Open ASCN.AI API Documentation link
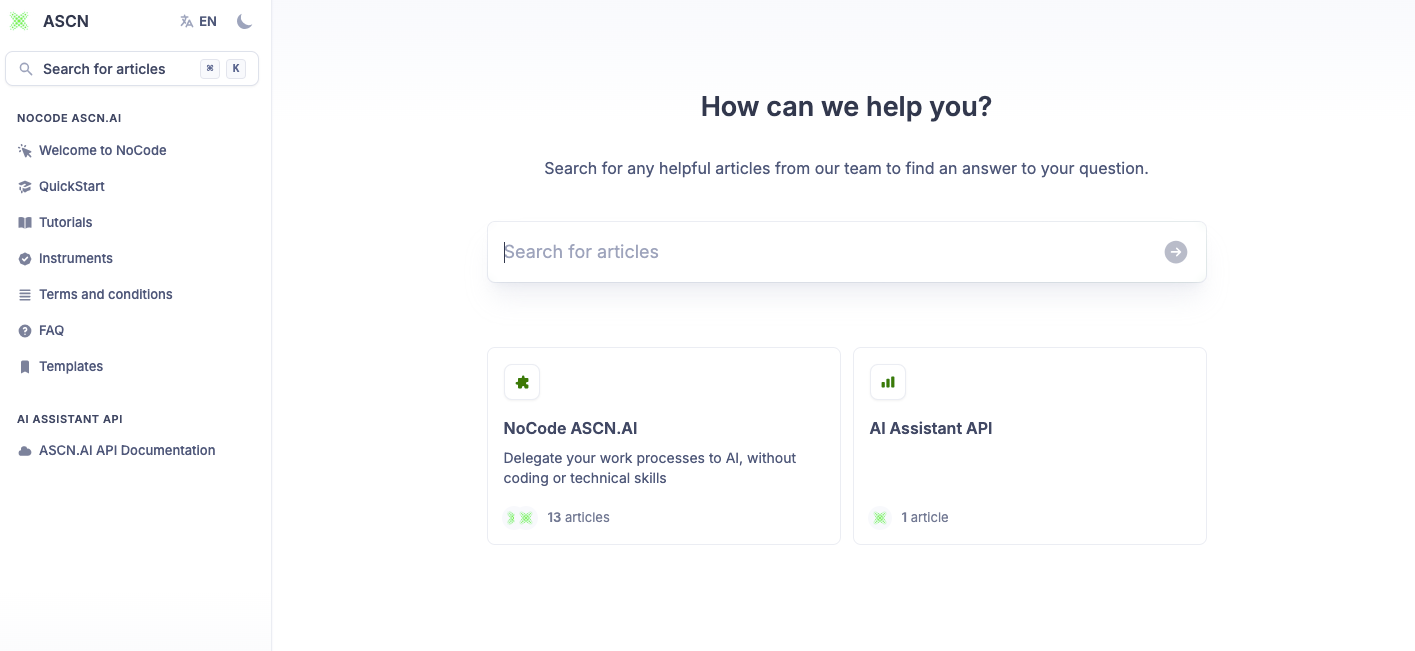The image size is (1415, 651). click(127, 450)
